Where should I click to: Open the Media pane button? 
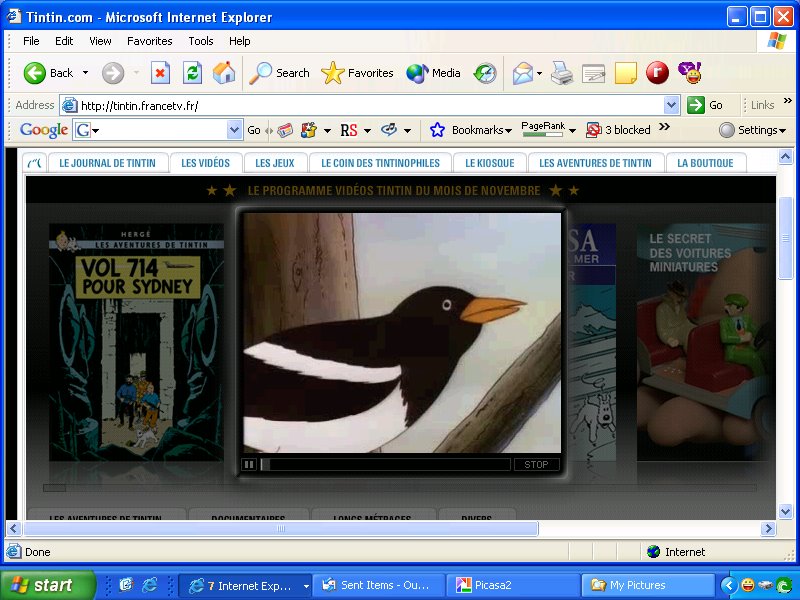coord(433,73)
